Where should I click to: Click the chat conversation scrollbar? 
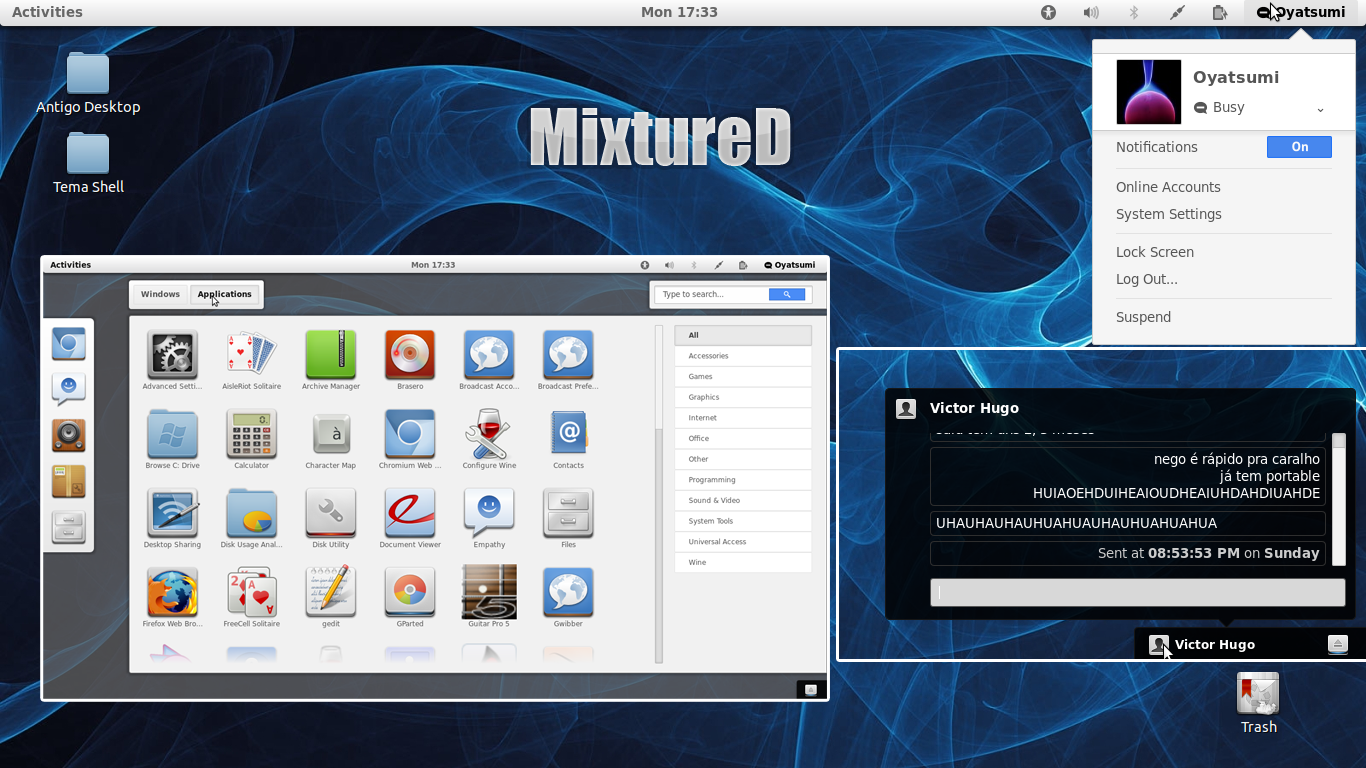[x=1339, y=499]
